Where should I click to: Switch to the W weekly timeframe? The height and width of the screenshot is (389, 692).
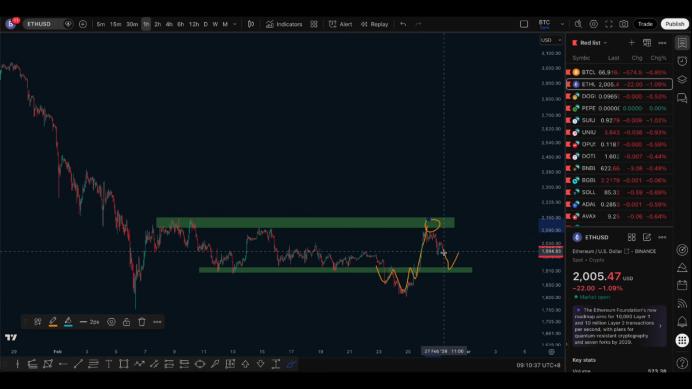click(x=215, y=24)
